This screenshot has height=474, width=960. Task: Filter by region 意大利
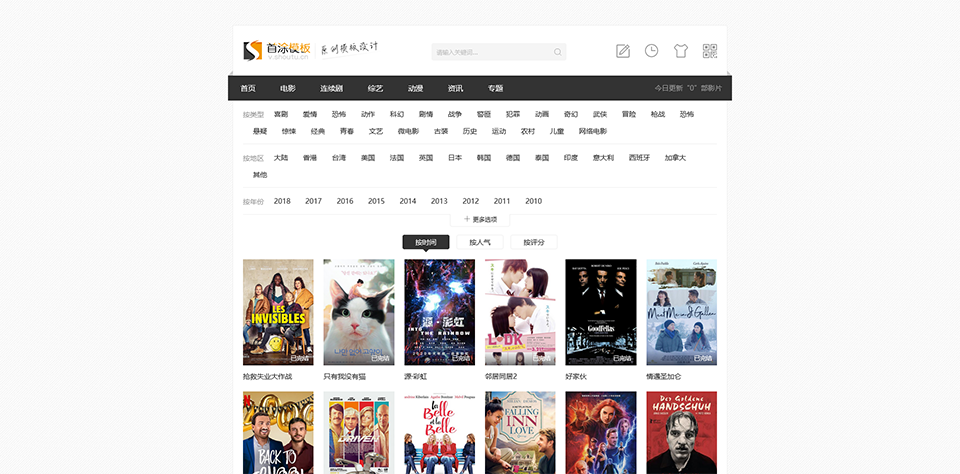(x=604, y=158)
